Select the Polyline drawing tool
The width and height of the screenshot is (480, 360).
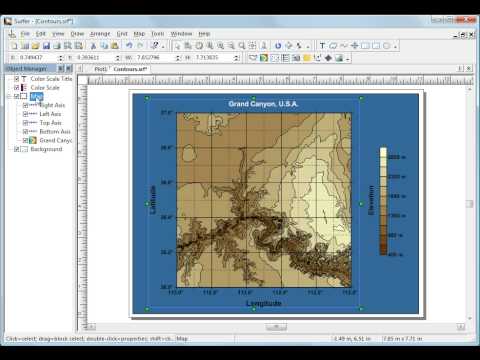tap(344, 46)
